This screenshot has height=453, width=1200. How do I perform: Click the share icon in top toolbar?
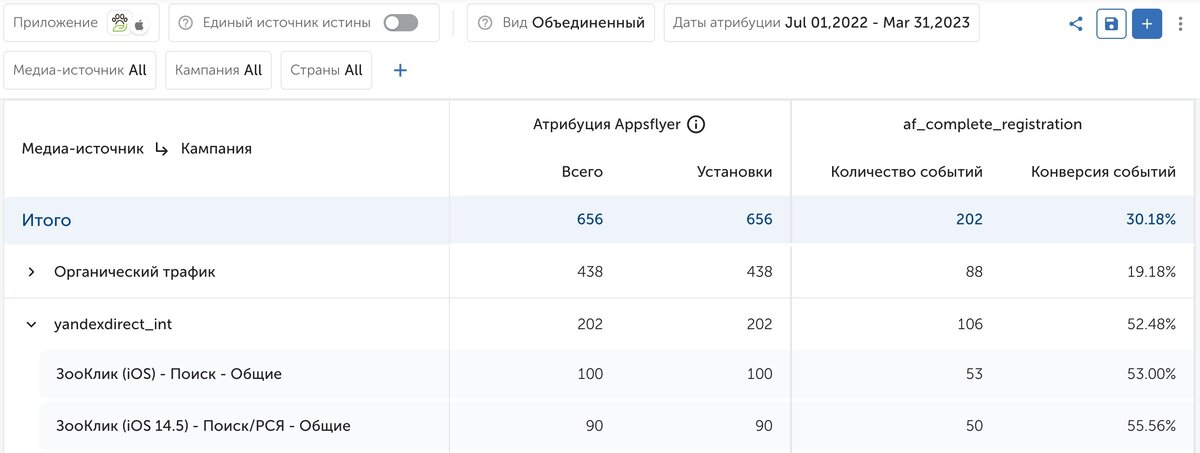point(1076,23)
